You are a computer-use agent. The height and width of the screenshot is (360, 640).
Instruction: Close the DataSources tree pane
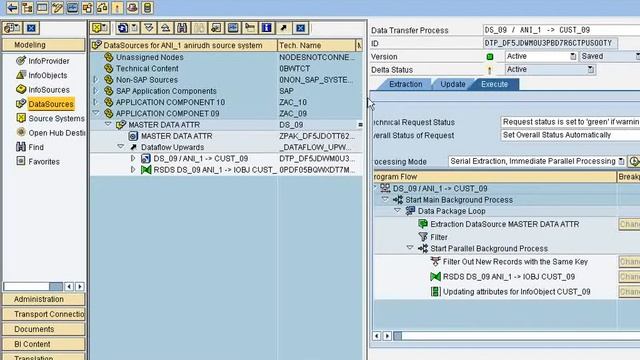pos(300,28)
